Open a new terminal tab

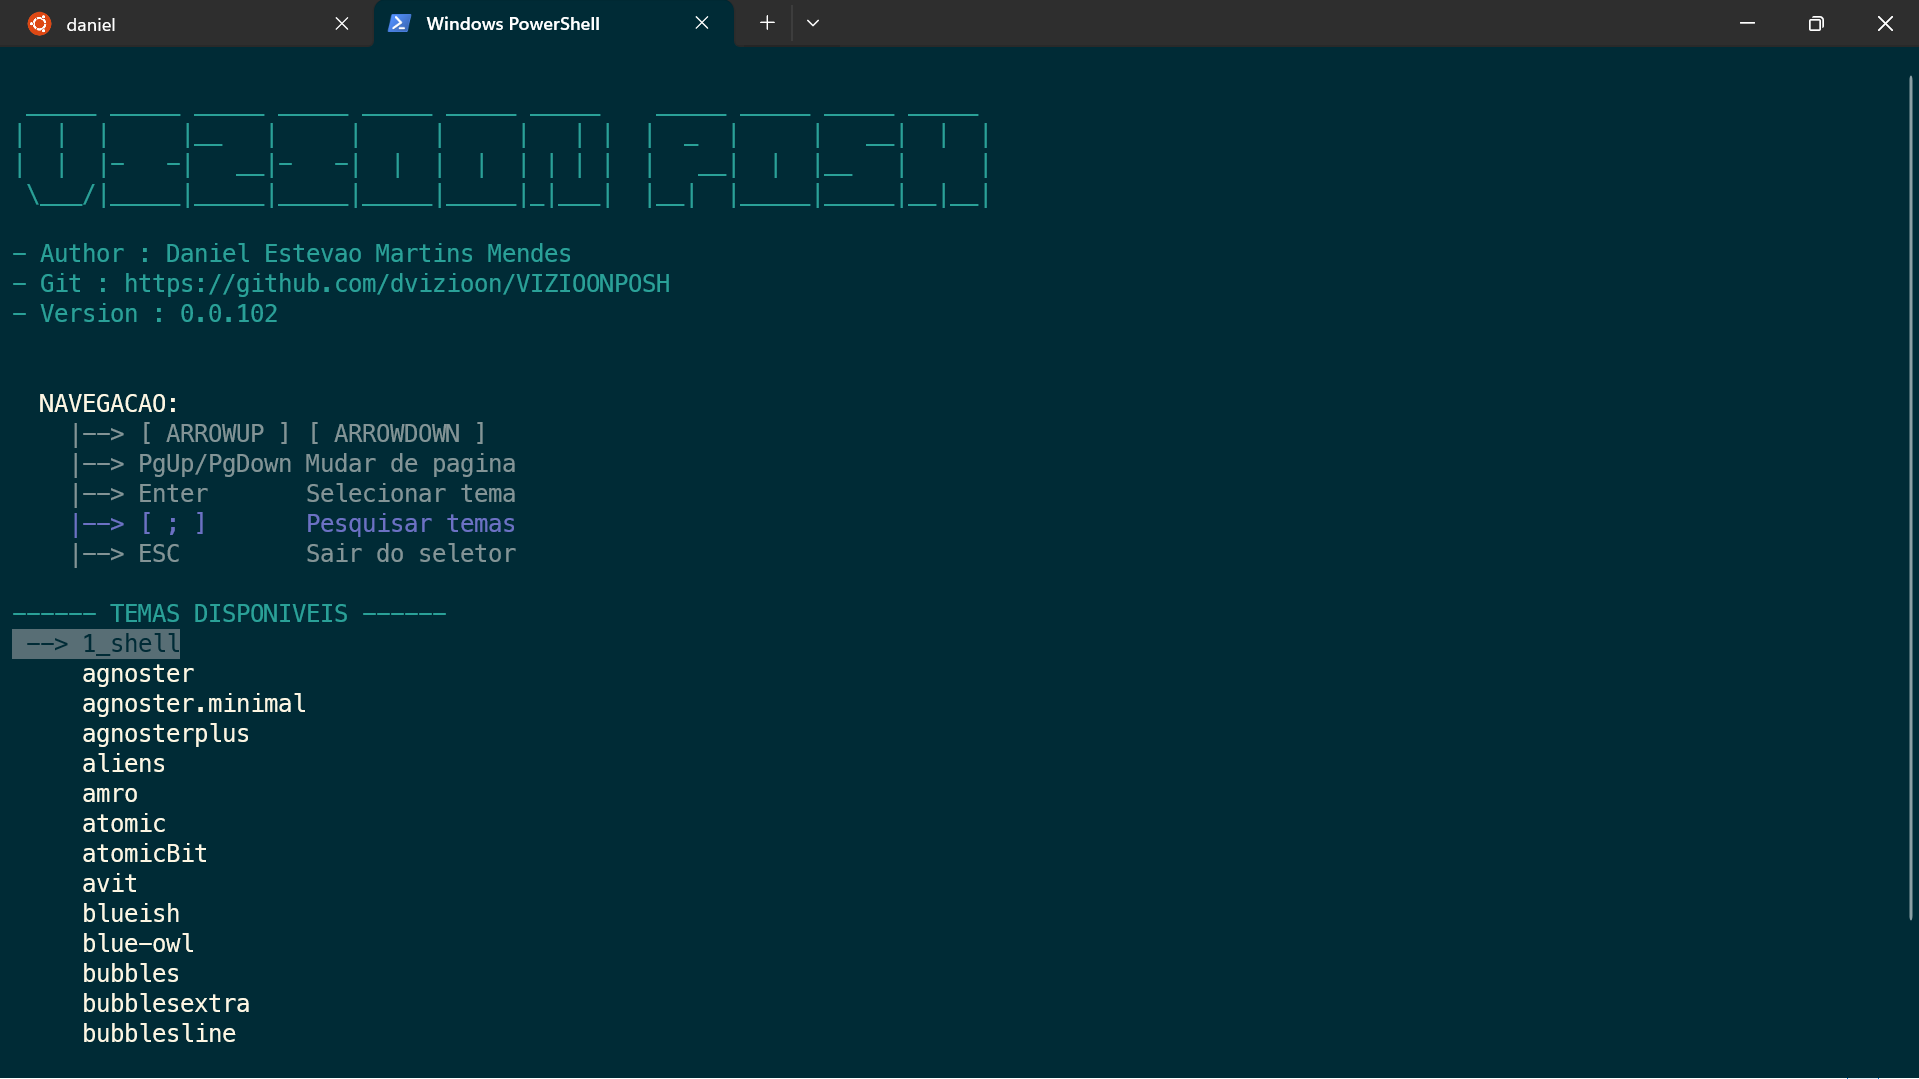pyautogui.click(x=767, y=23)
